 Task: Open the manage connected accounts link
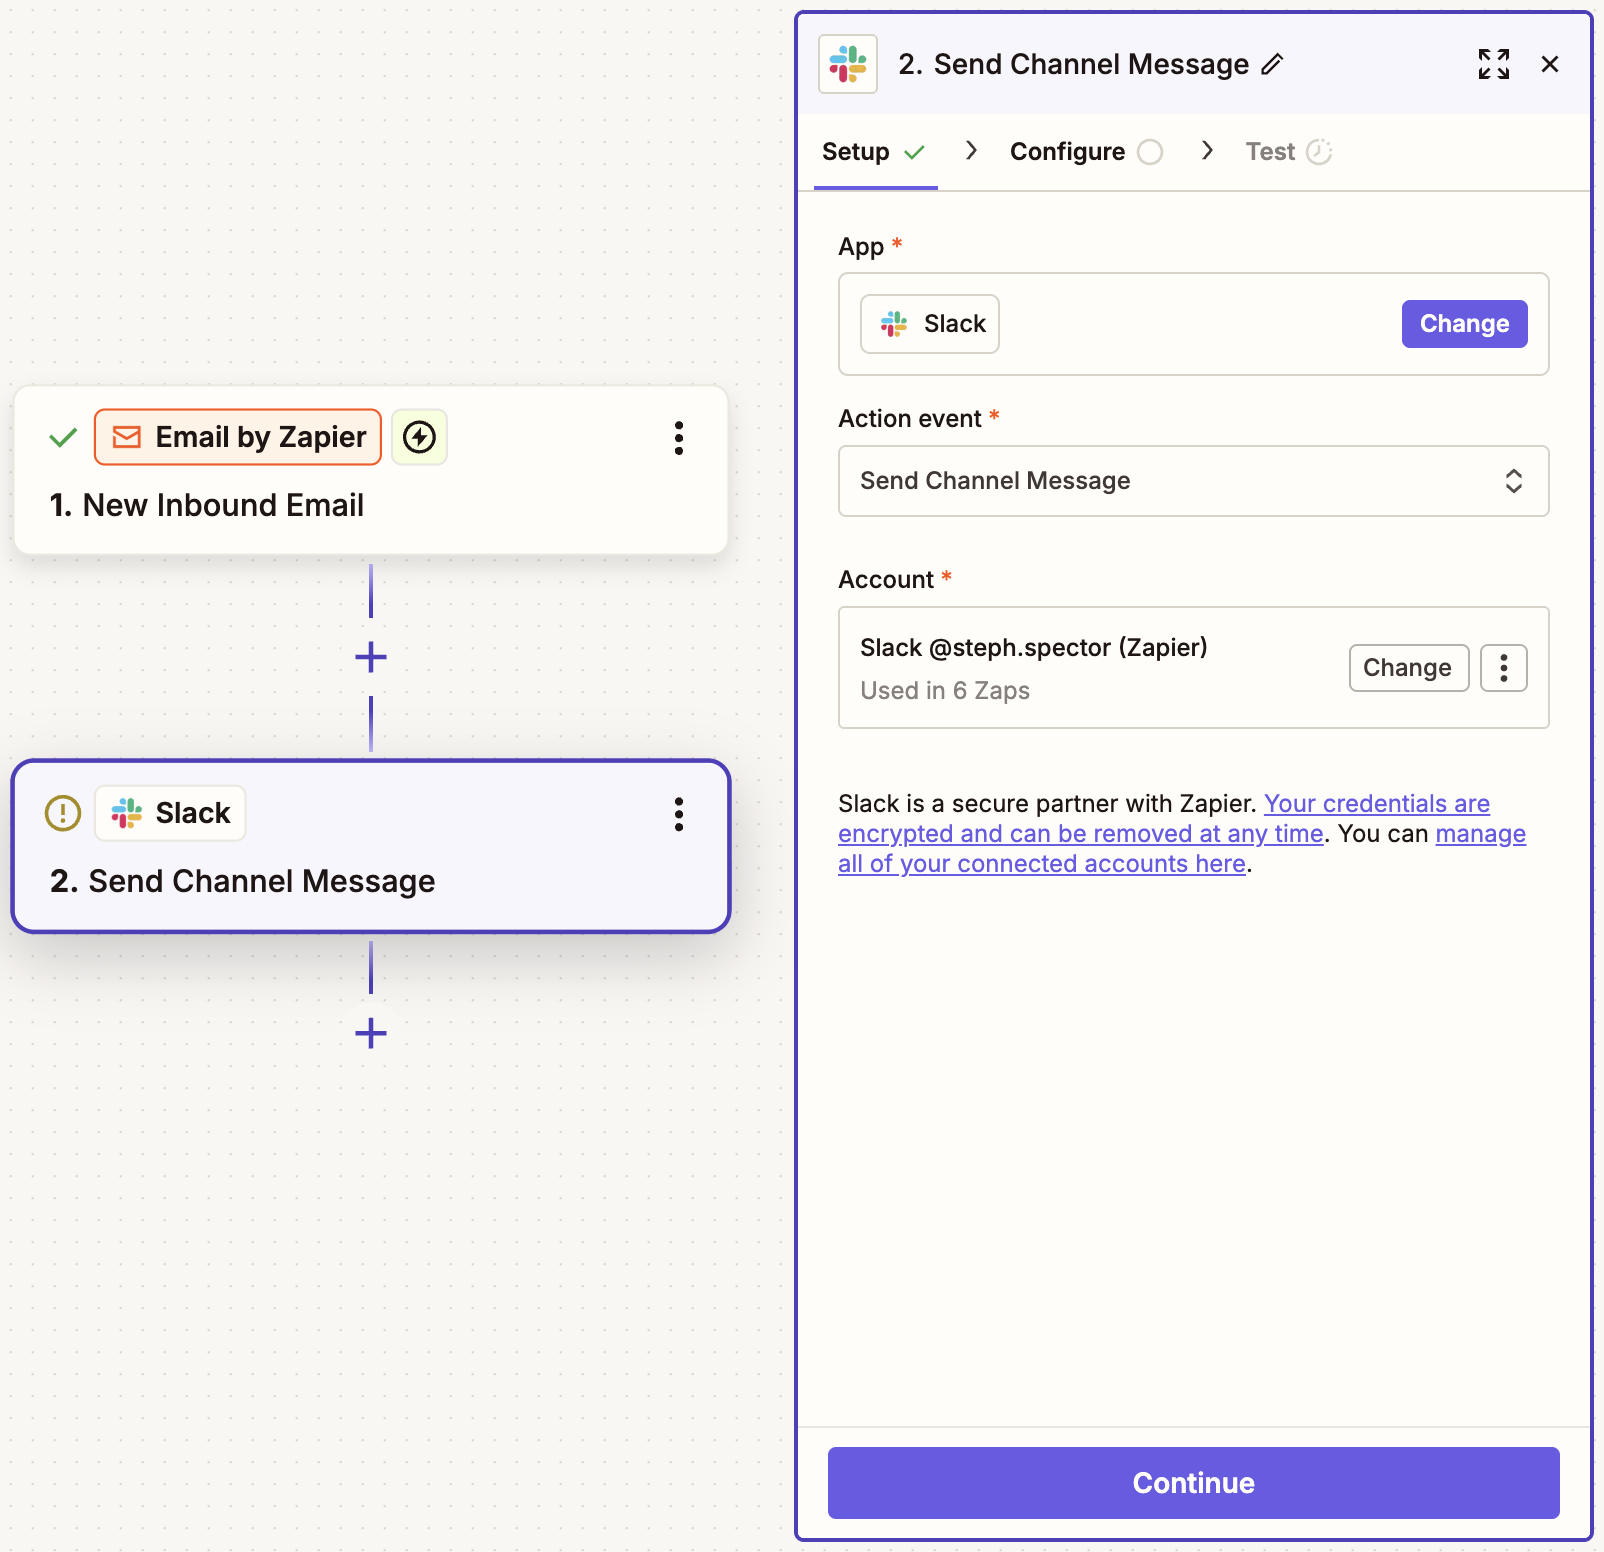[x=1041, y=863]
